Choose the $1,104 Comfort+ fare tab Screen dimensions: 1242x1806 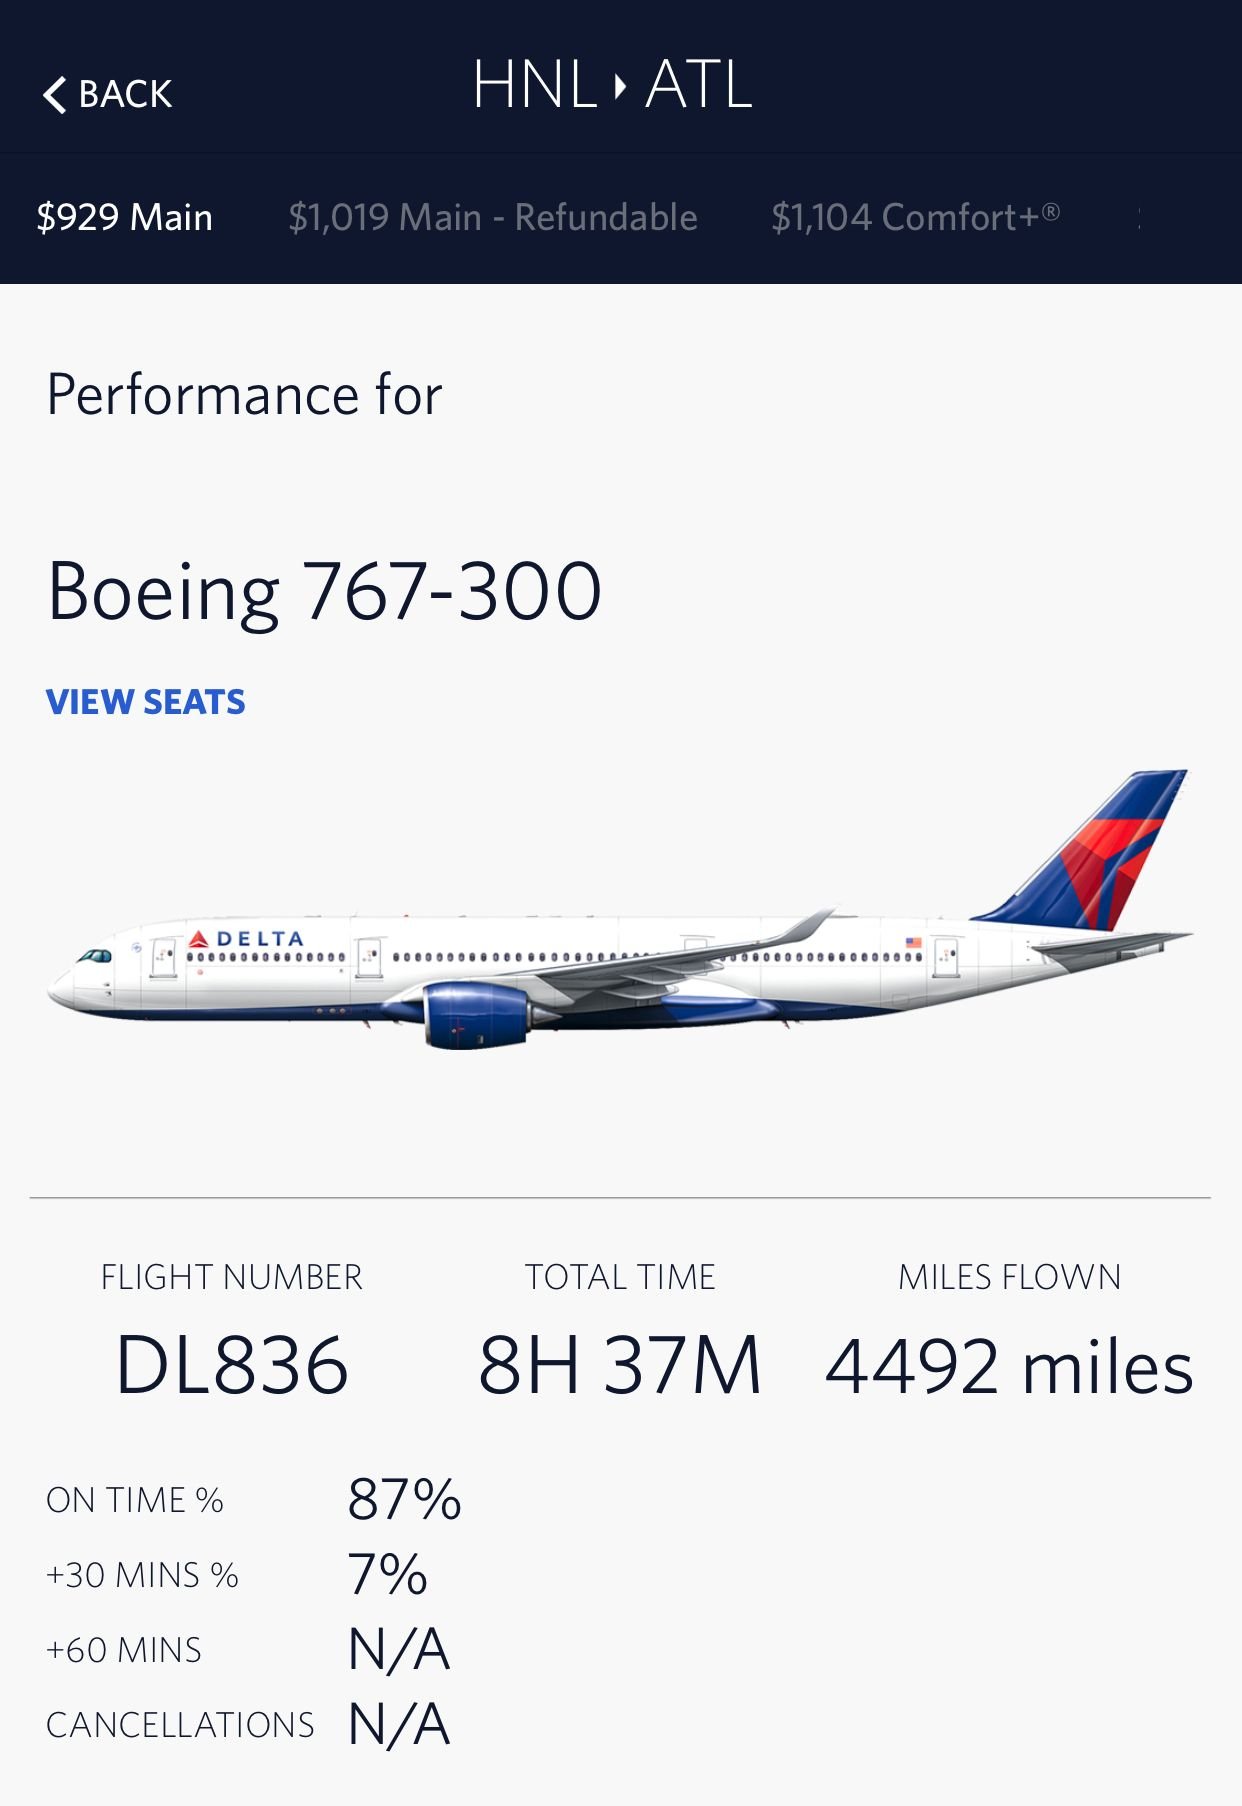914,217
